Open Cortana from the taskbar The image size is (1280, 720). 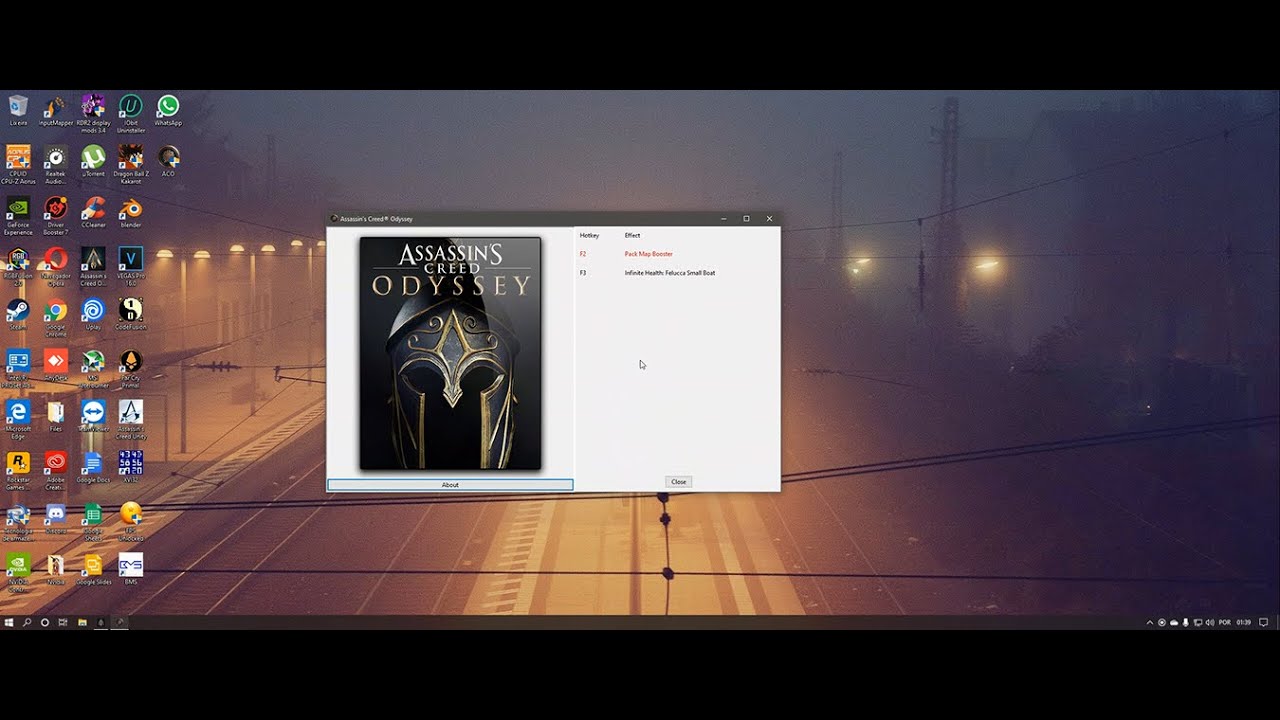[45, 622]
